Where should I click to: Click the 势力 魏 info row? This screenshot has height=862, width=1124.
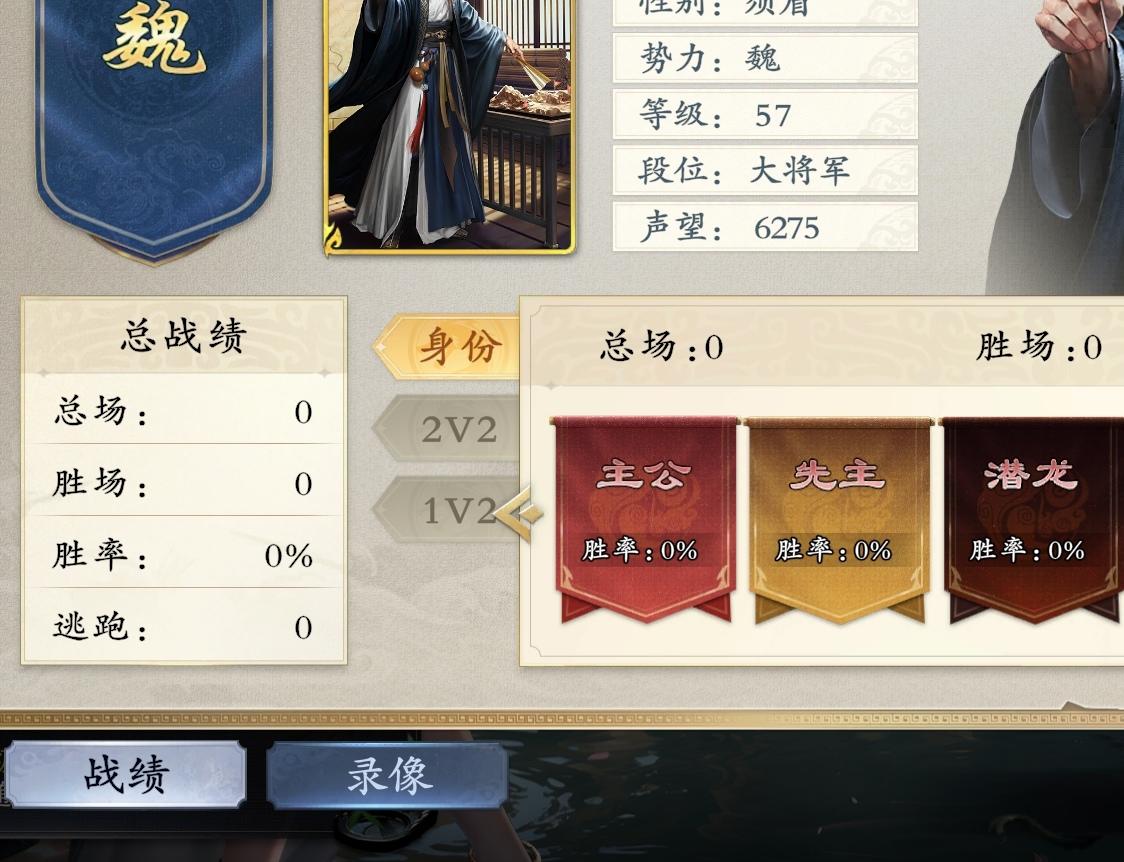coord(765,57)
